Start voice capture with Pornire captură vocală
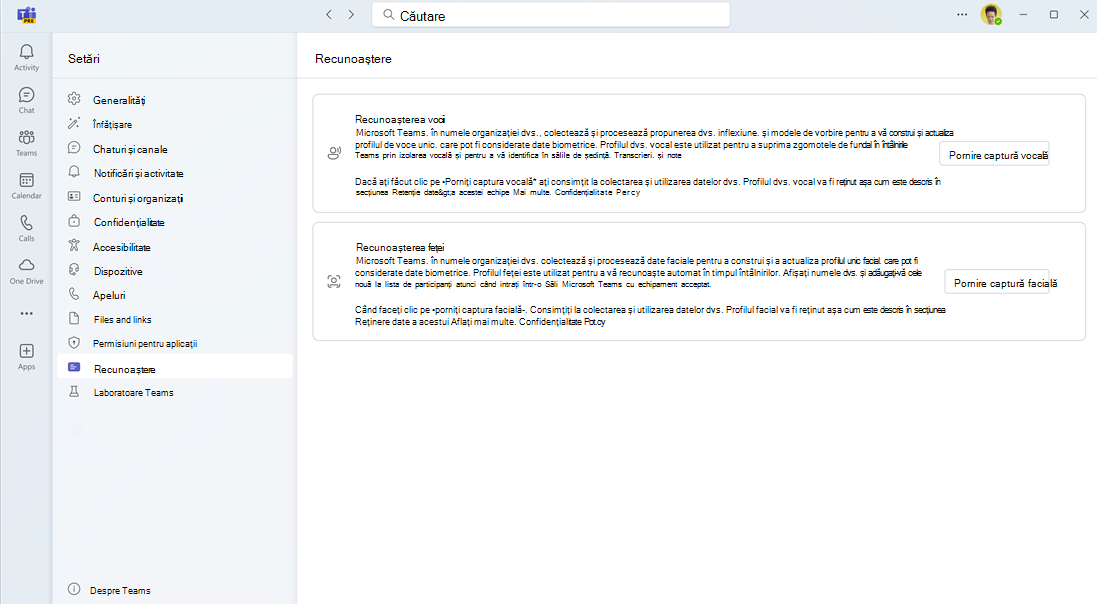The width and height of the screenshot is (1097, 604). tap(994, 155)
